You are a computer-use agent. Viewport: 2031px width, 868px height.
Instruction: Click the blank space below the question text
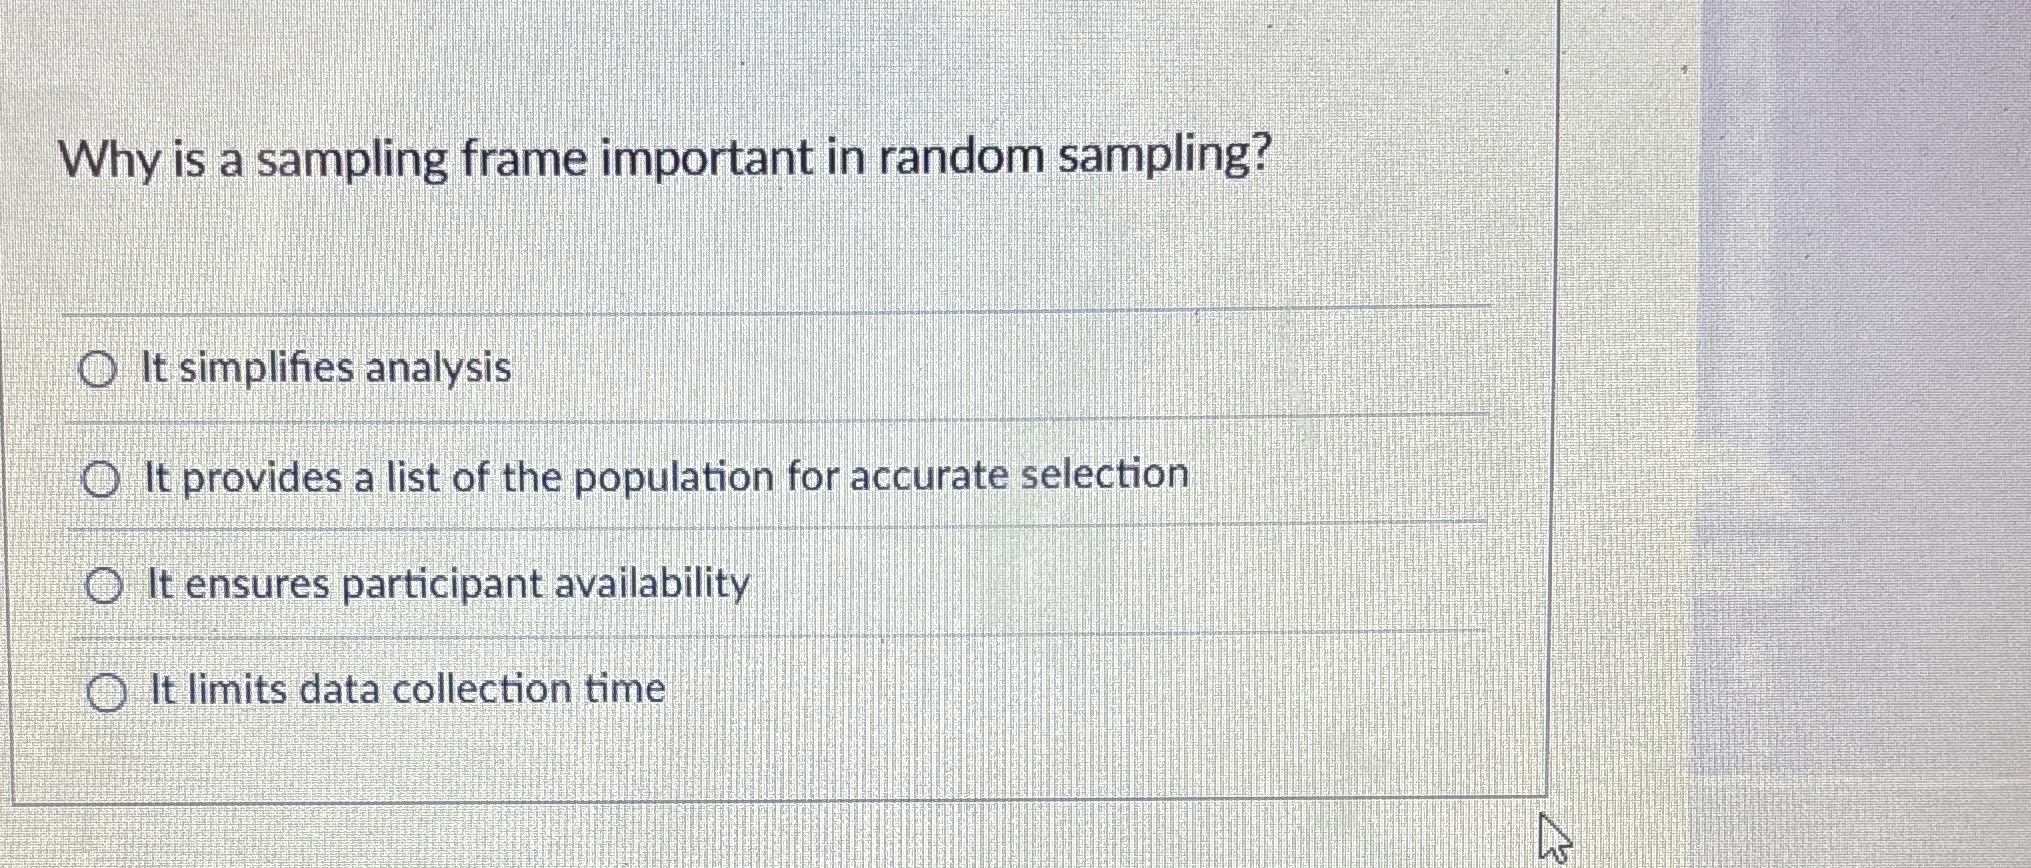[700, 240]
